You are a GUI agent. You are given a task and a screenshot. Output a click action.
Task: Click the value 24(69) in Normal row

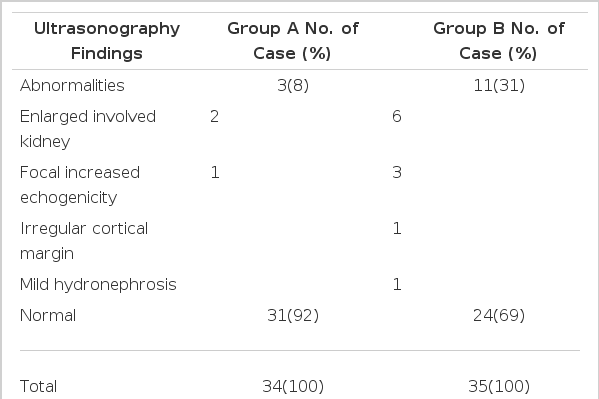tap(499, 315)
